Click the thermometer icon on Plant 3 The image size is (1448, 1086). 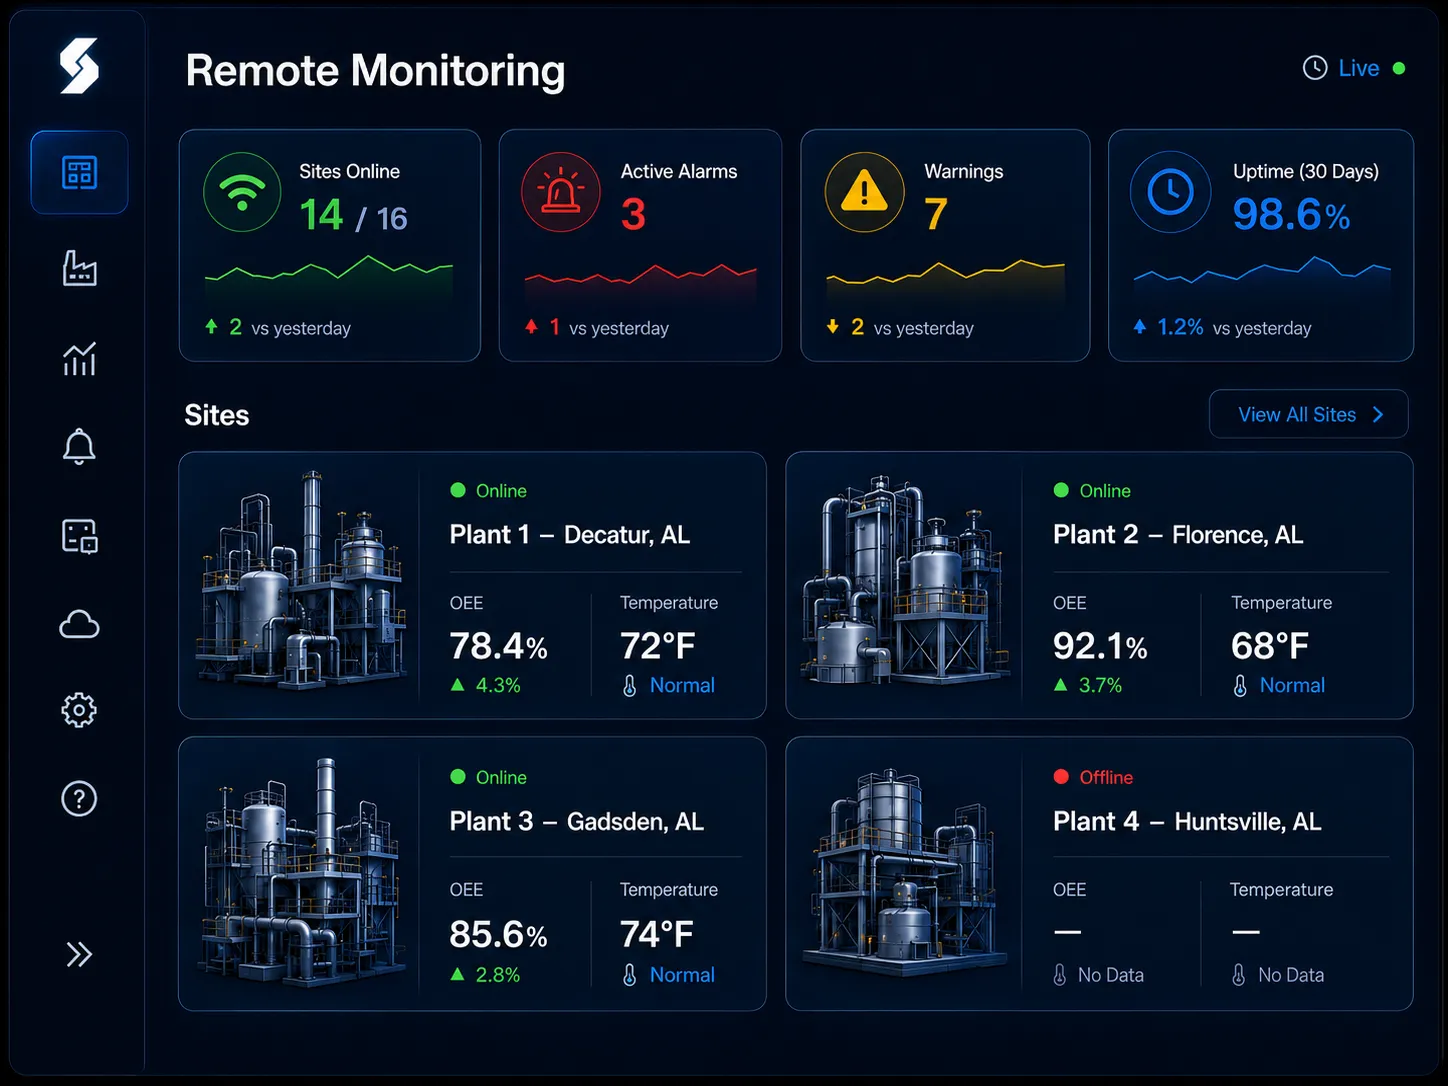630,975
